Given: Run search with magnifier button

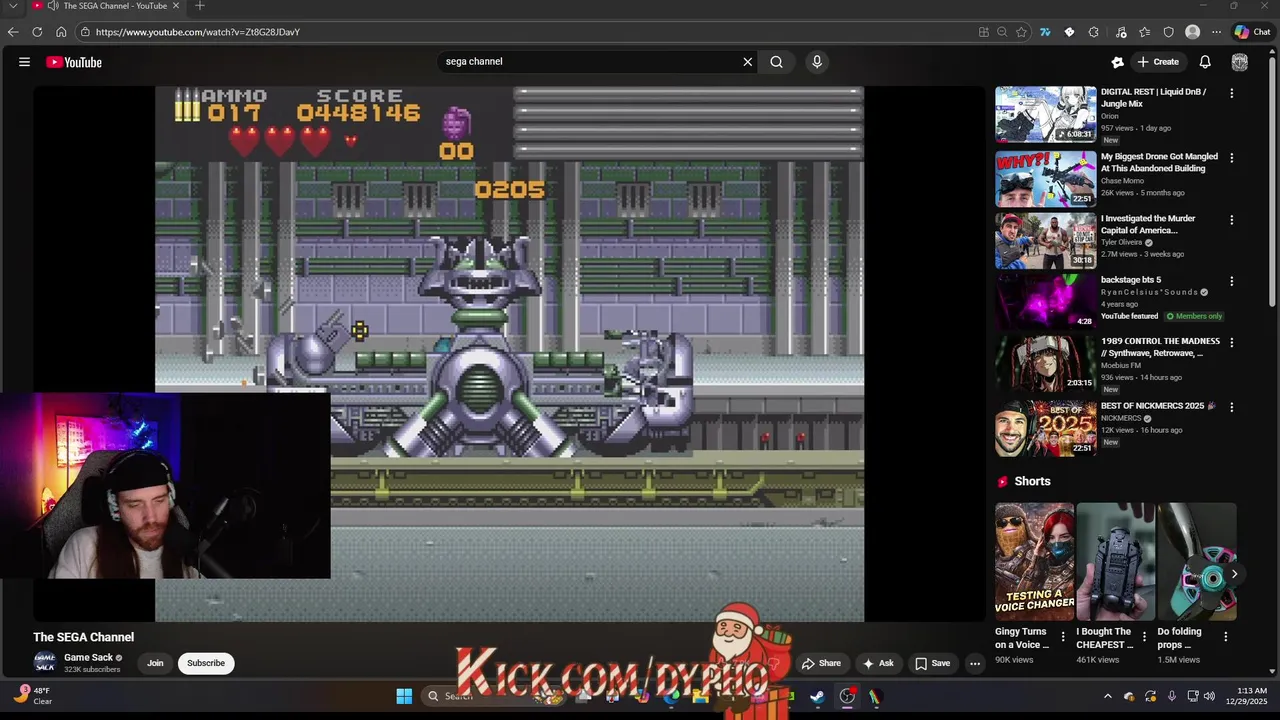Looking at the screenshot, I should pos(777,62).
